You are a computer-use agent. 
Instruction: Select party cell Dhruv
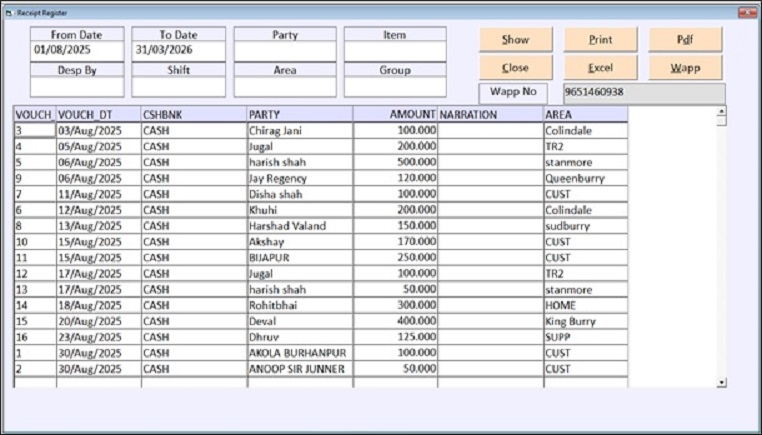[300, 337]
